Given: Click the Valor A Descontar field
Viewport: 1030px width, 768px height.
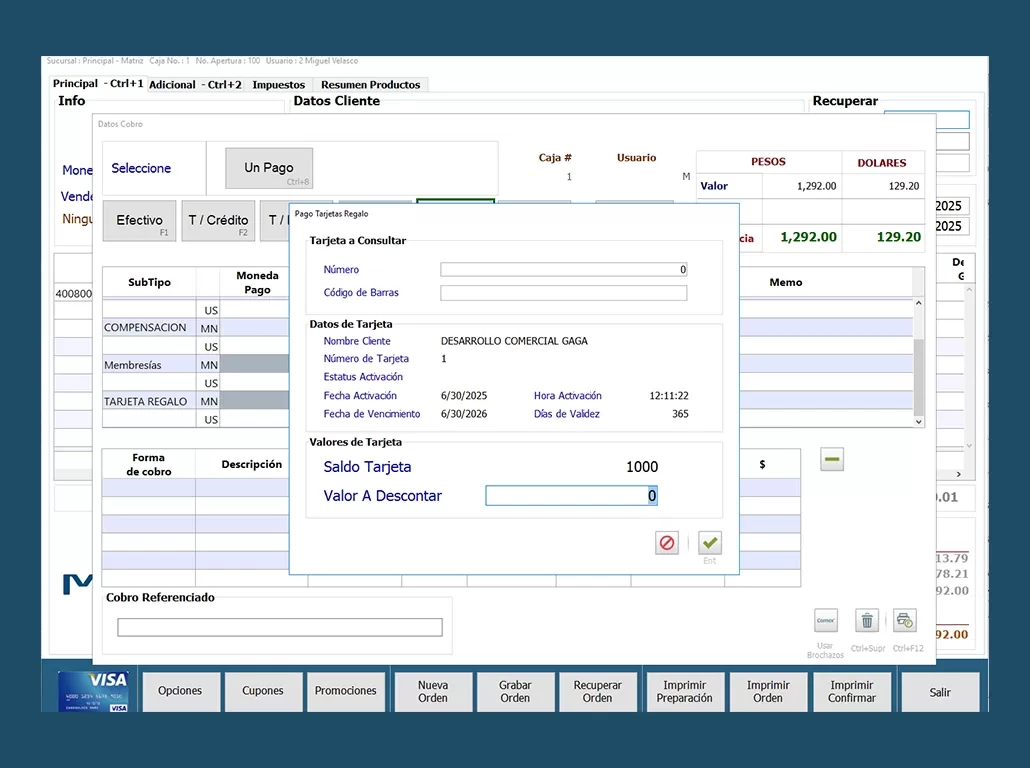Looking at the screenshot, I should 571,496.
